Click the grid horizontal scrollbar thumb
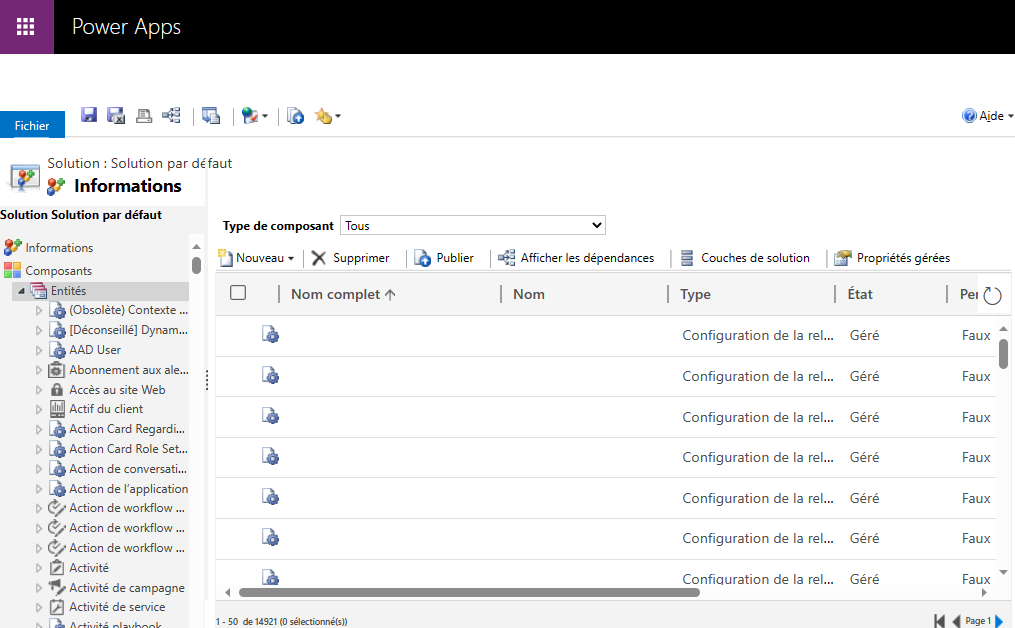Screen dimensions: 1015x628 point(469,592)
